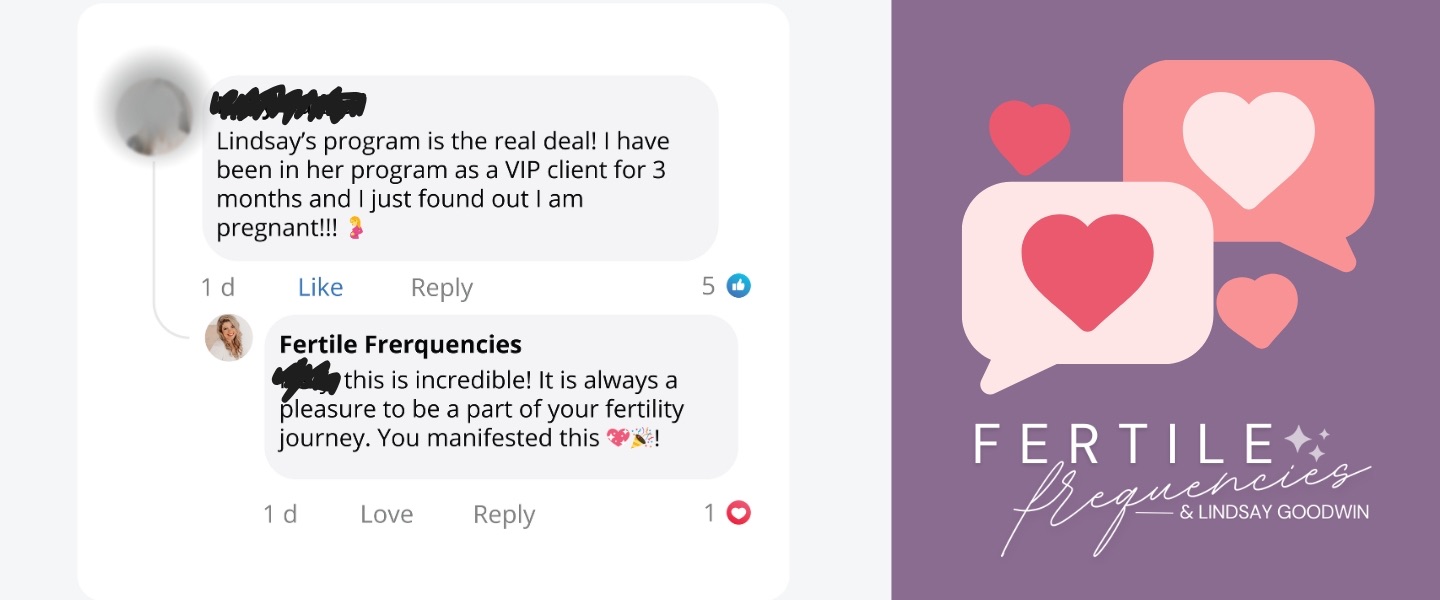Click Like under the first comment
Viewport: 1440px width, 600px height.
pyautogui.click(x=320, y=287)
